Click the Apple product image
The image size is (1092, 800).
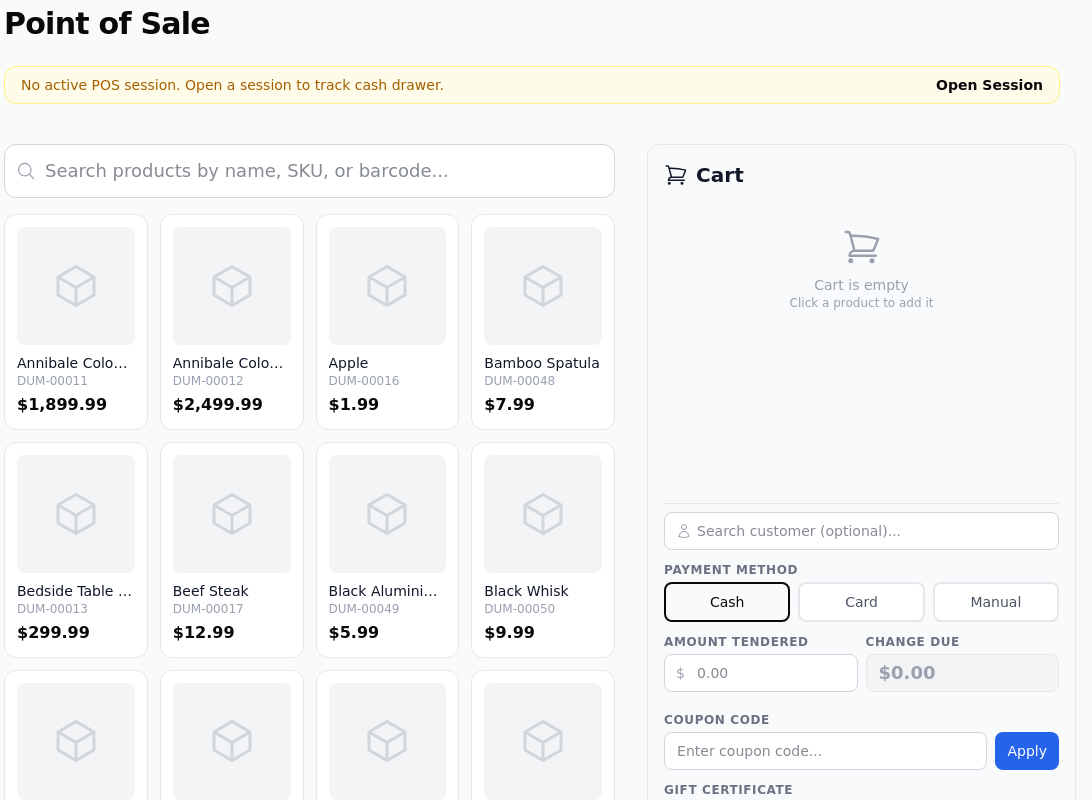[x=387, y=286]
